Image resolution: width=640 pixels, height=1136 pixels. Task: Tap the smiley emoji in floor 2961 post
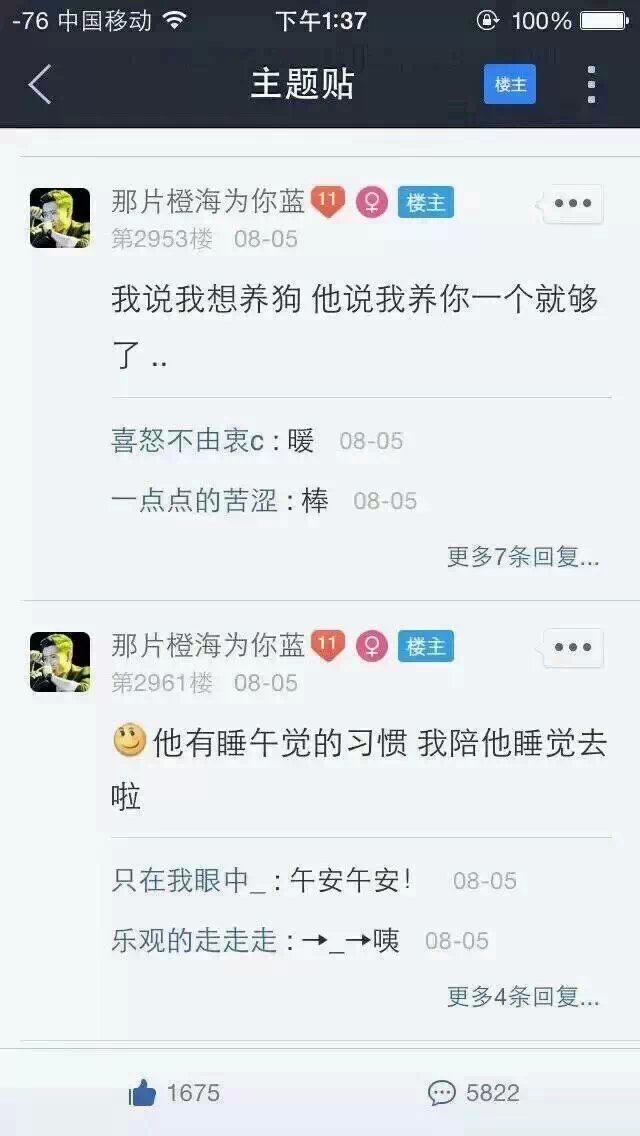(130, 742)
